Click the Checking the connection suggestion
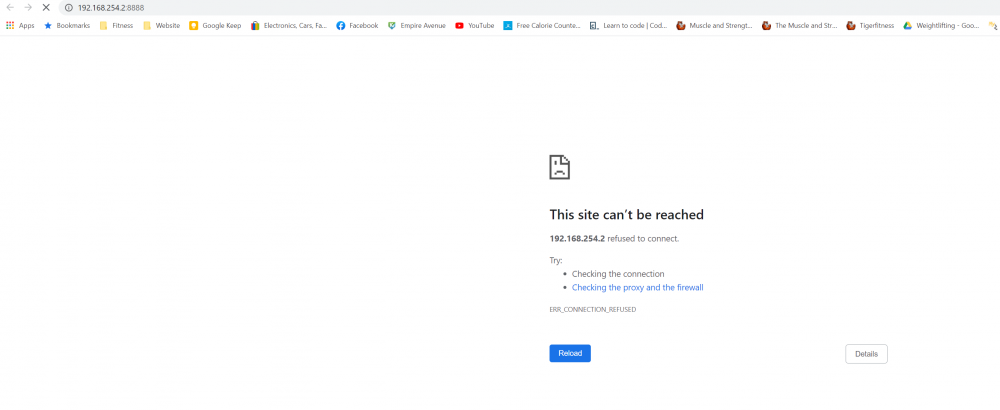This screenshot has width=1000, height=410. [x=618, y=274]
